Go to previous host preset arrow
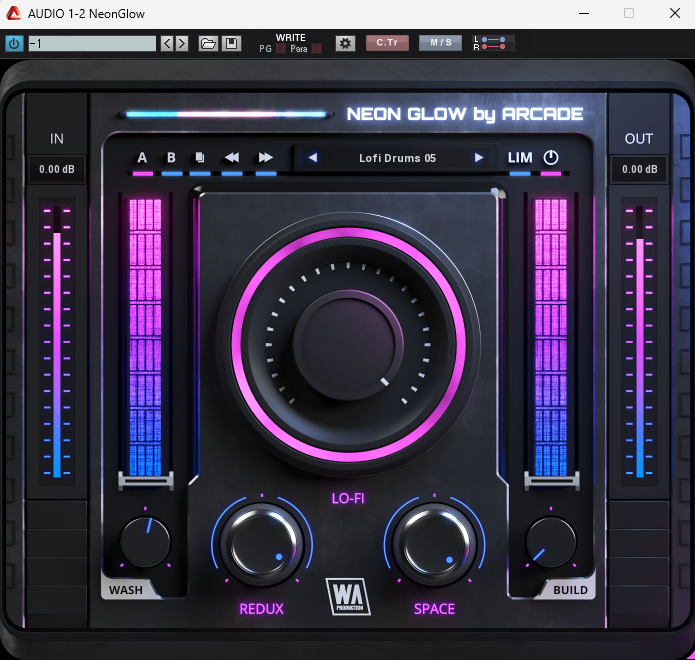695x660 pixels. 167,43
